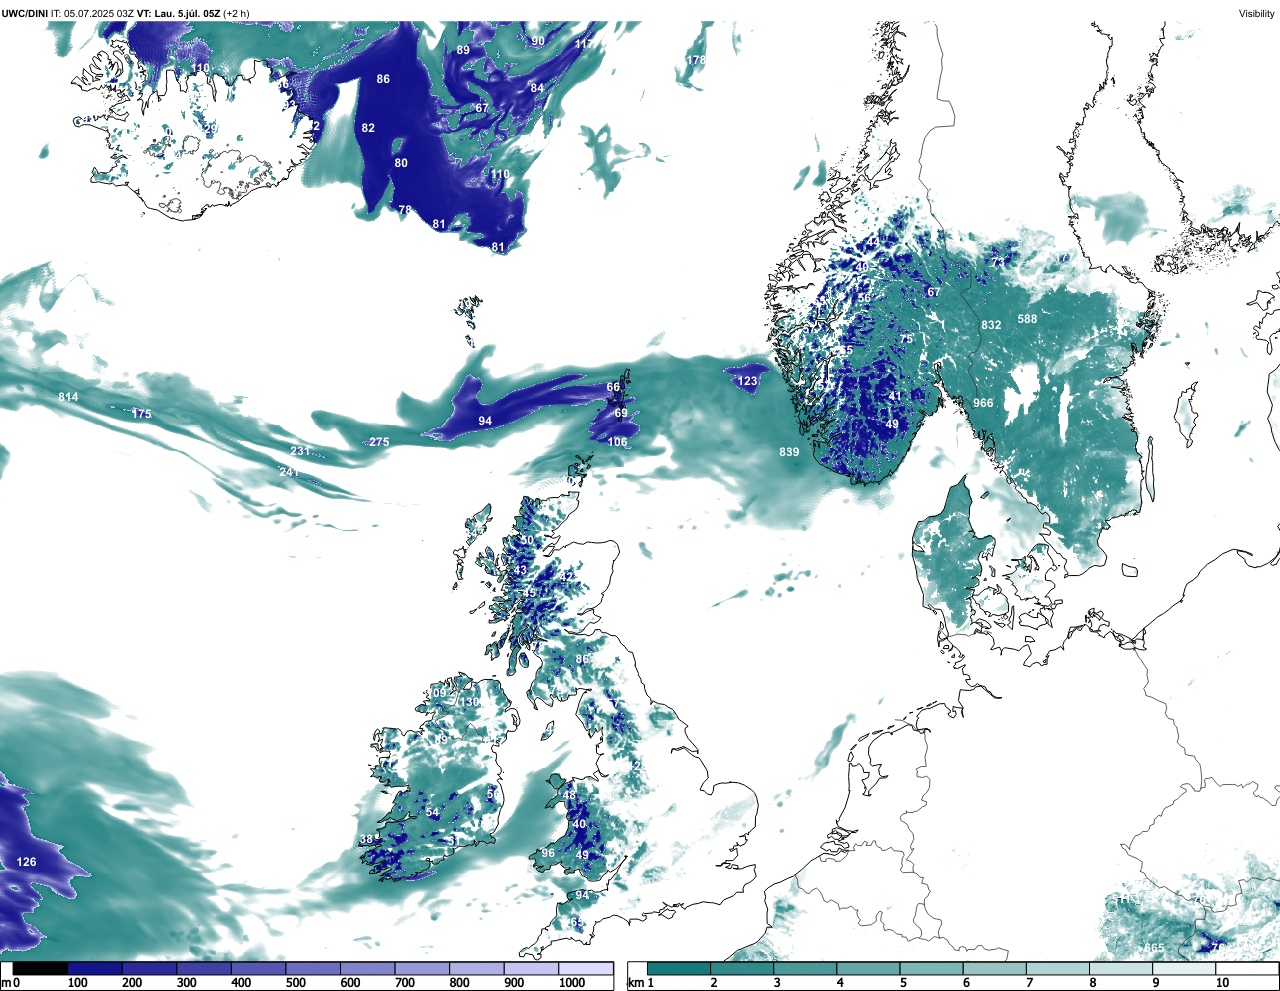The image size is (1280, 991).
Task: Click the 588 value over Sweden
Action: click(1027, 319)
